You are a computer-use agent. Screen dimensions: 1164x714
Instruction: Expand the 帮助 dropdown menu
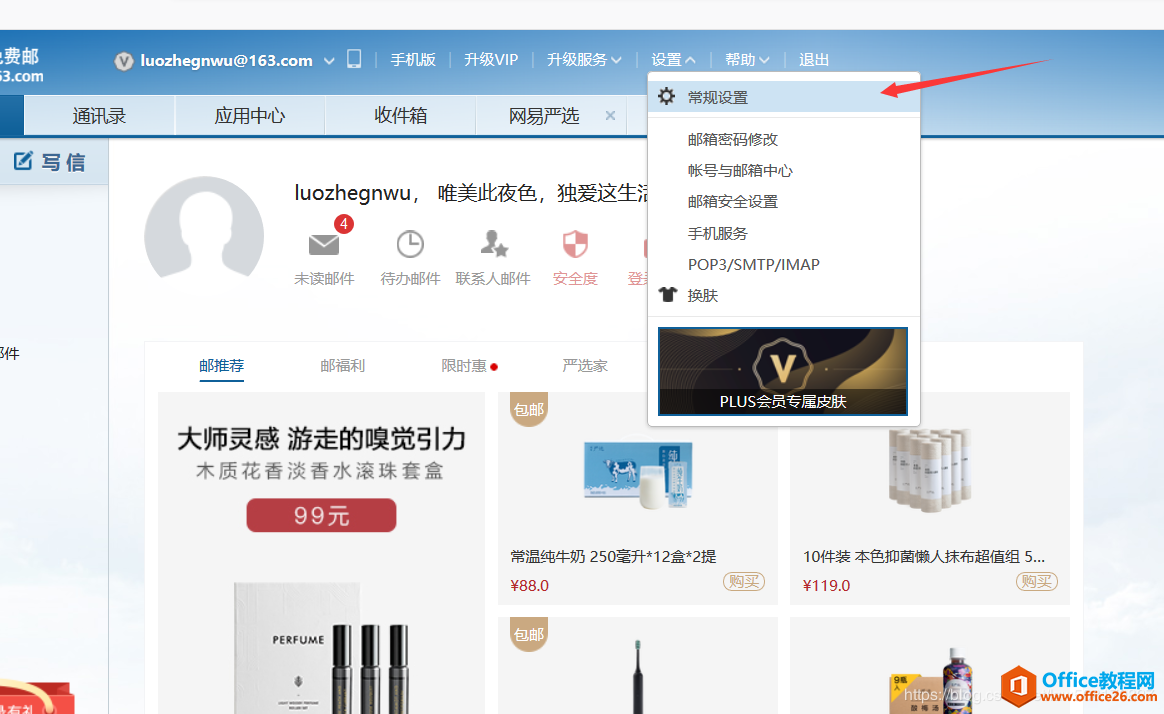click(x=748, y=60)
